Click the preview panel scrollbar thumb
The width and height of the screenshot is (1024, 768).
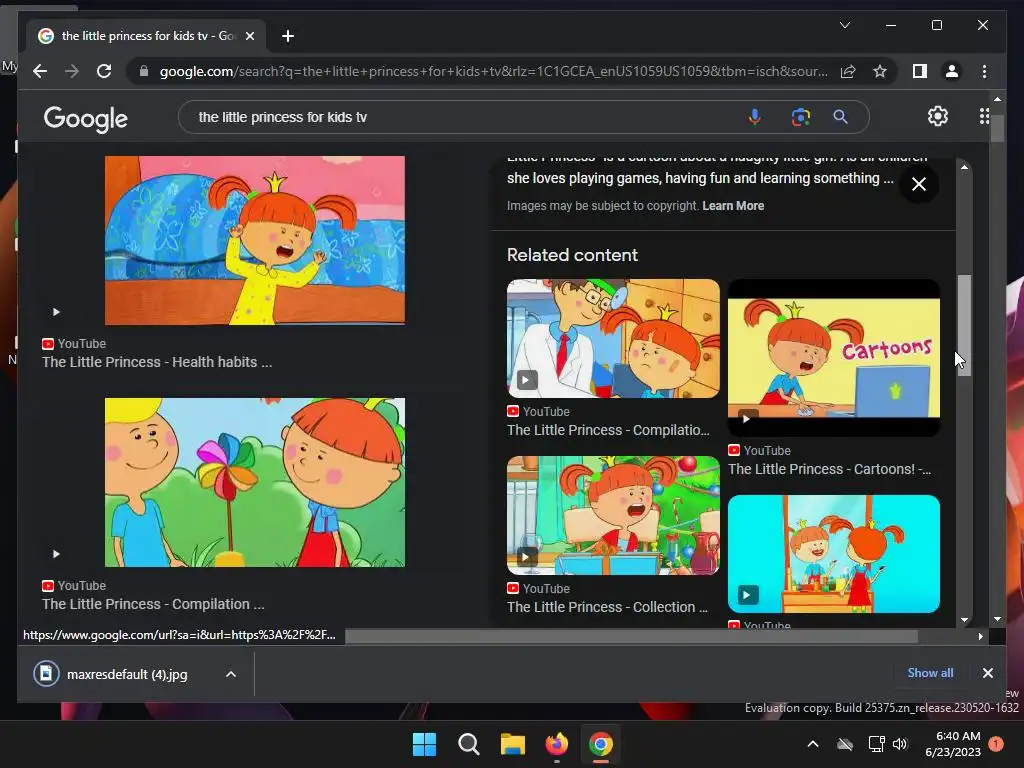964,325
